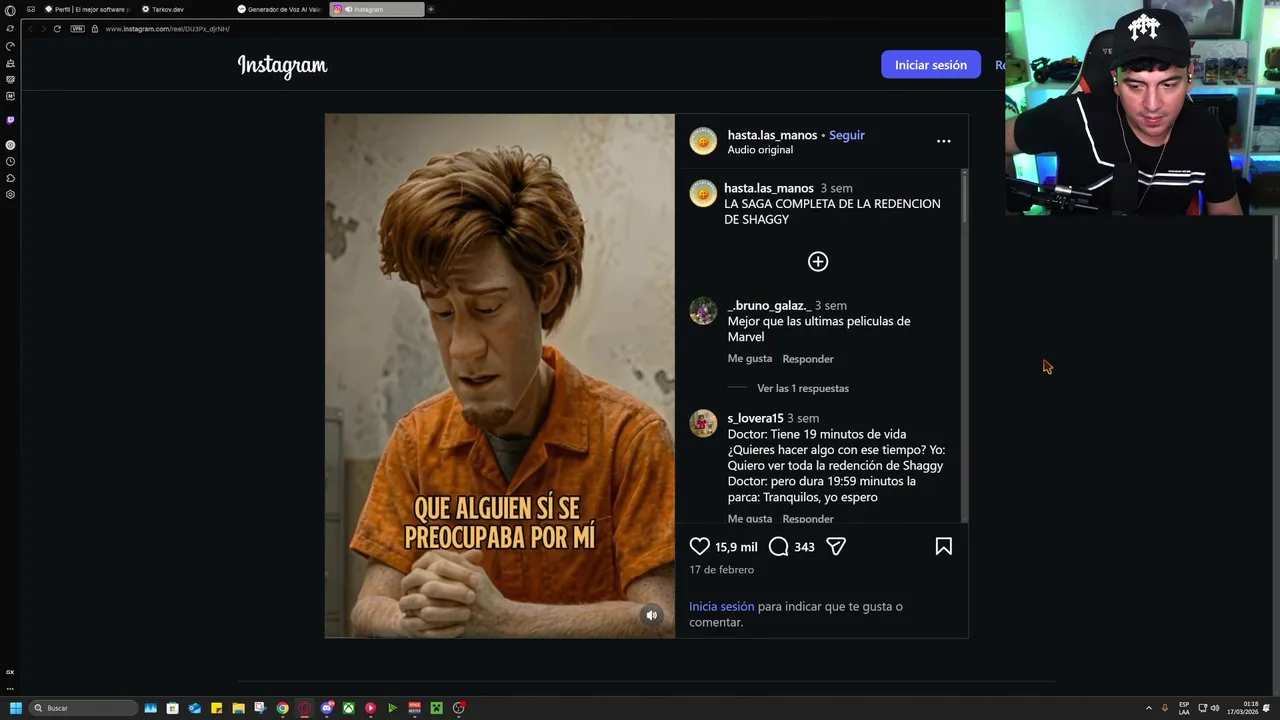Open comments via the speech bubble icon
1280x720 pixels.
(779, 546)
